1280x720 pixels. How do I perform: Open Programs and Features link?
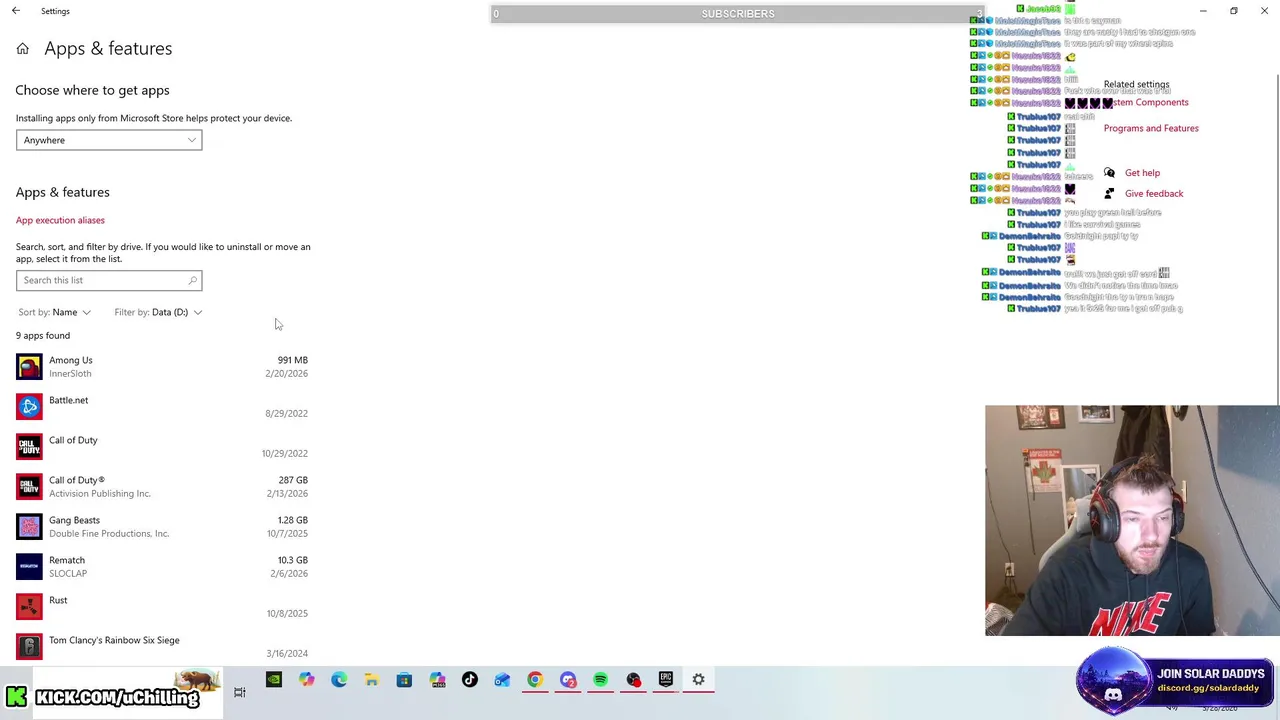click(x=1151, y=128)
